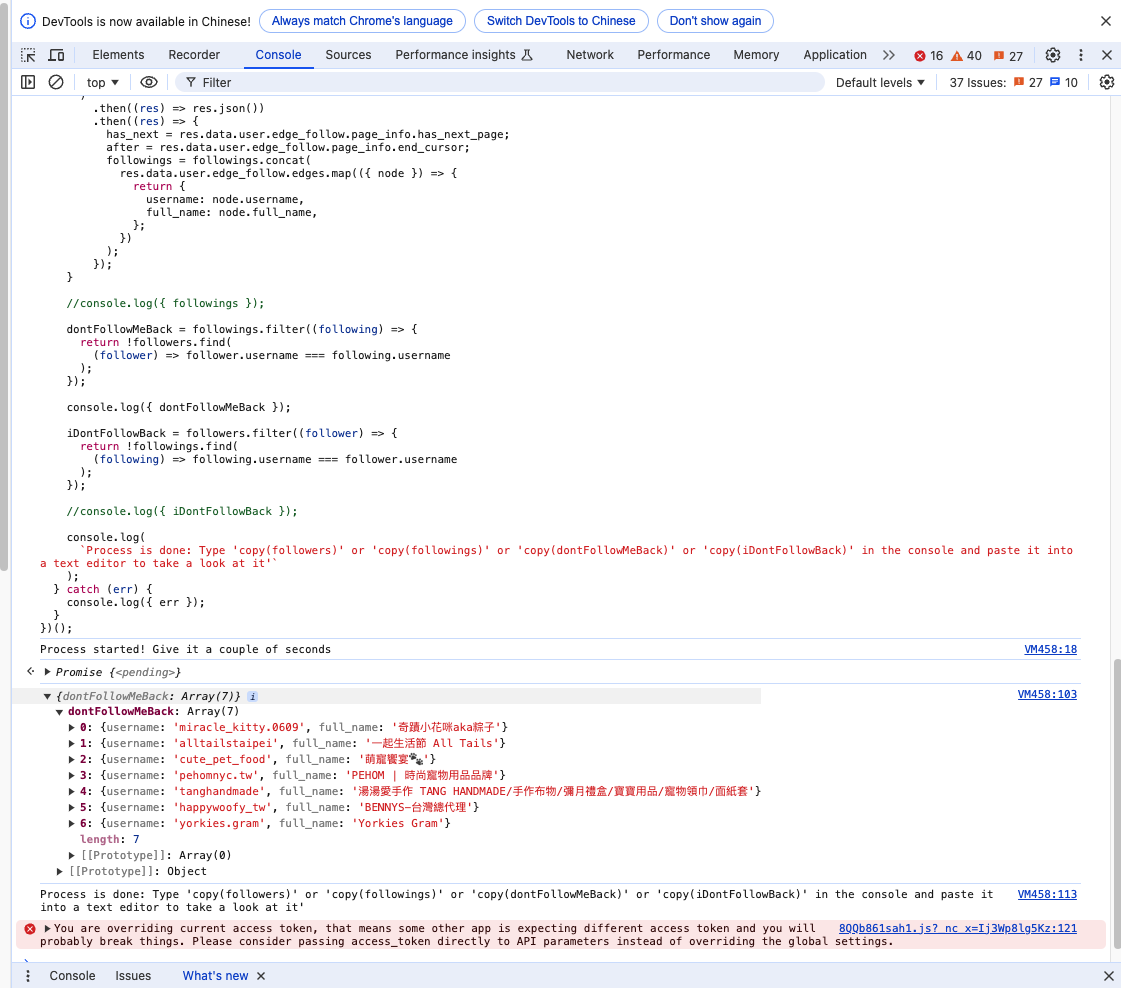Viewport: 1121px width, 988px height.
Task: Switch to the Network tab
Action: [x=590, y=55]
